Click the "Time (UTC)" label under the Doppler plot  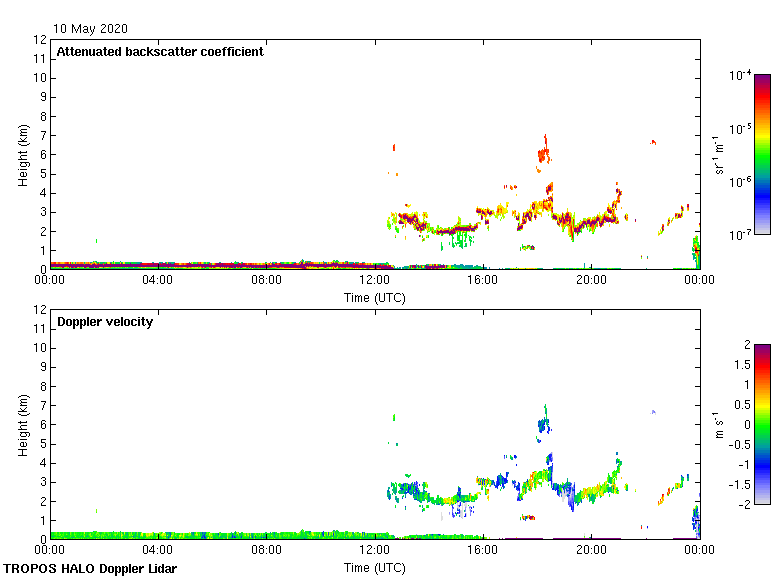[x=374, y=568]
